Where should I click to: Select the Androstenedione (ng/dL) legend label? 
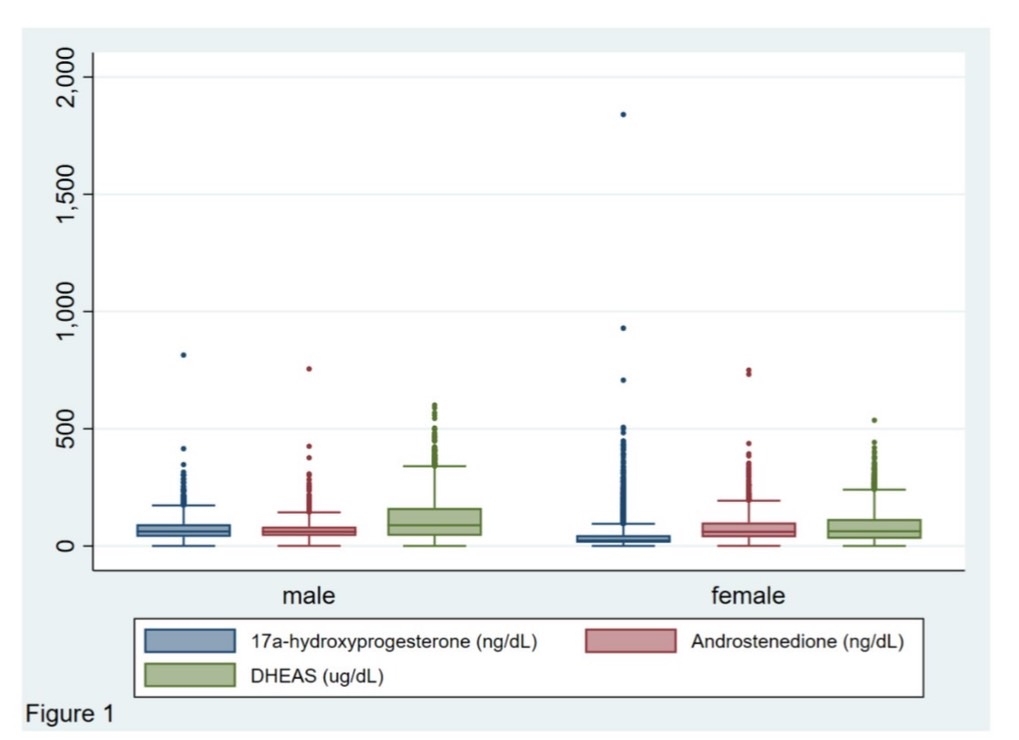797,642
